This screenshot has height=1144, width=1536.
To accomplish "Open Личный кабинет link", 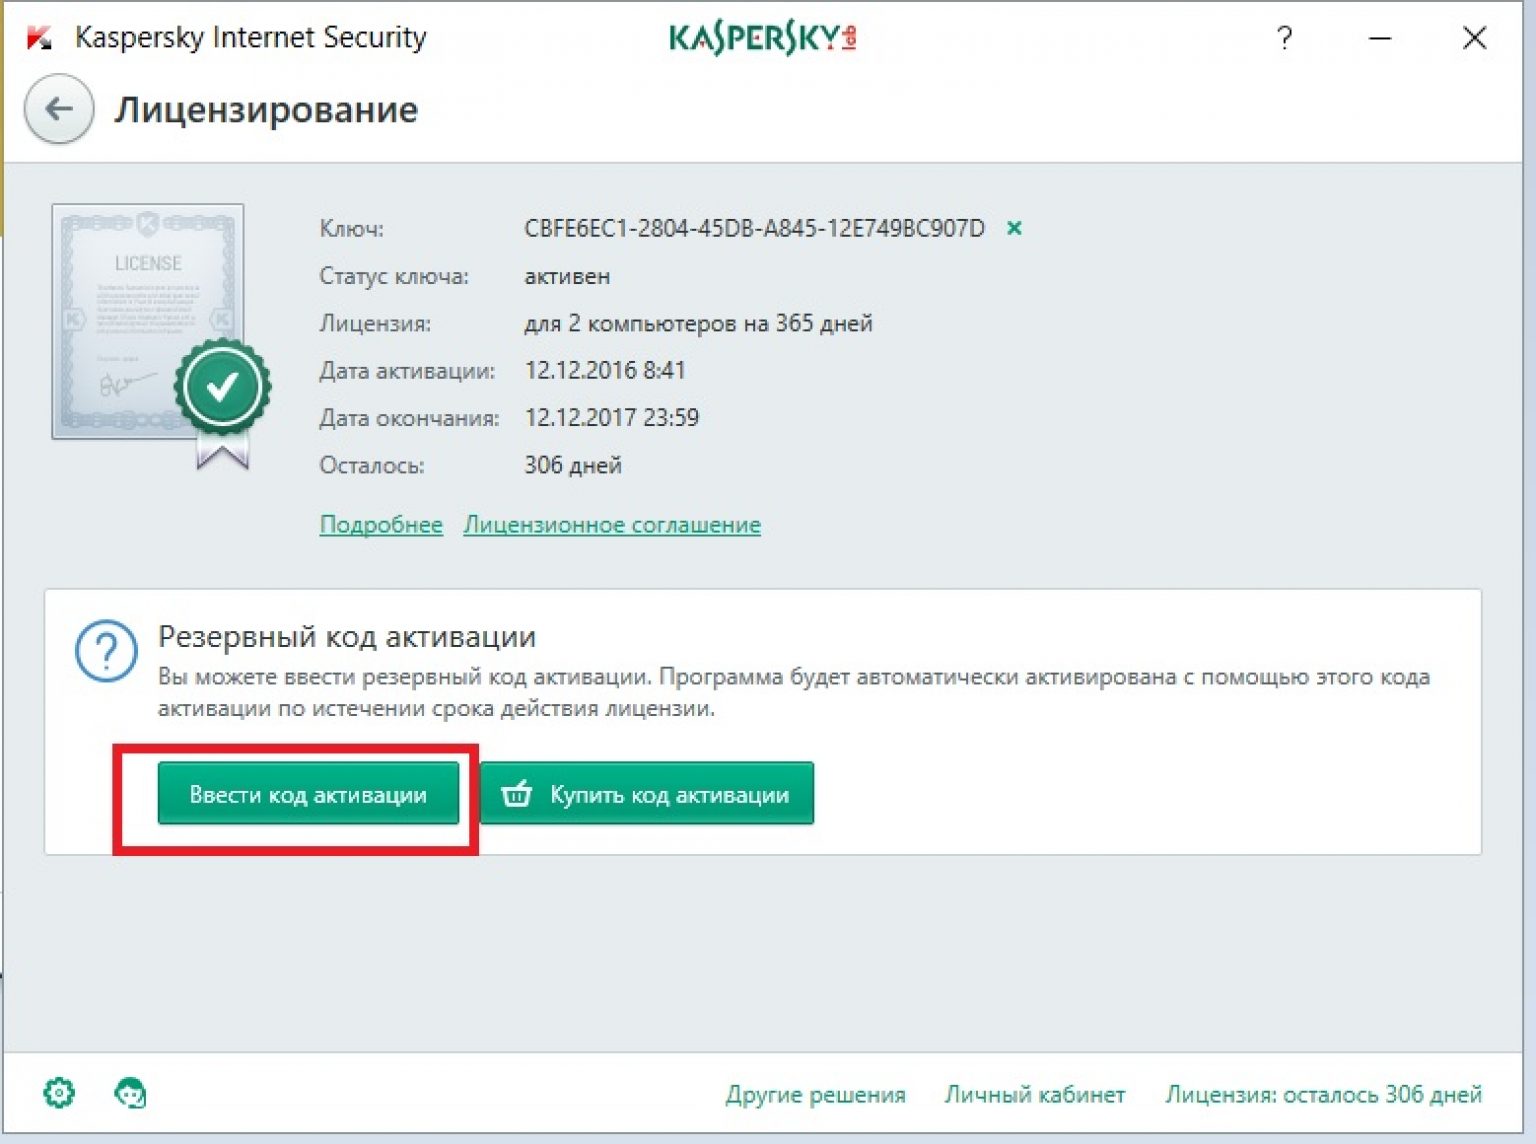I will click(x=1035, y=1095).
